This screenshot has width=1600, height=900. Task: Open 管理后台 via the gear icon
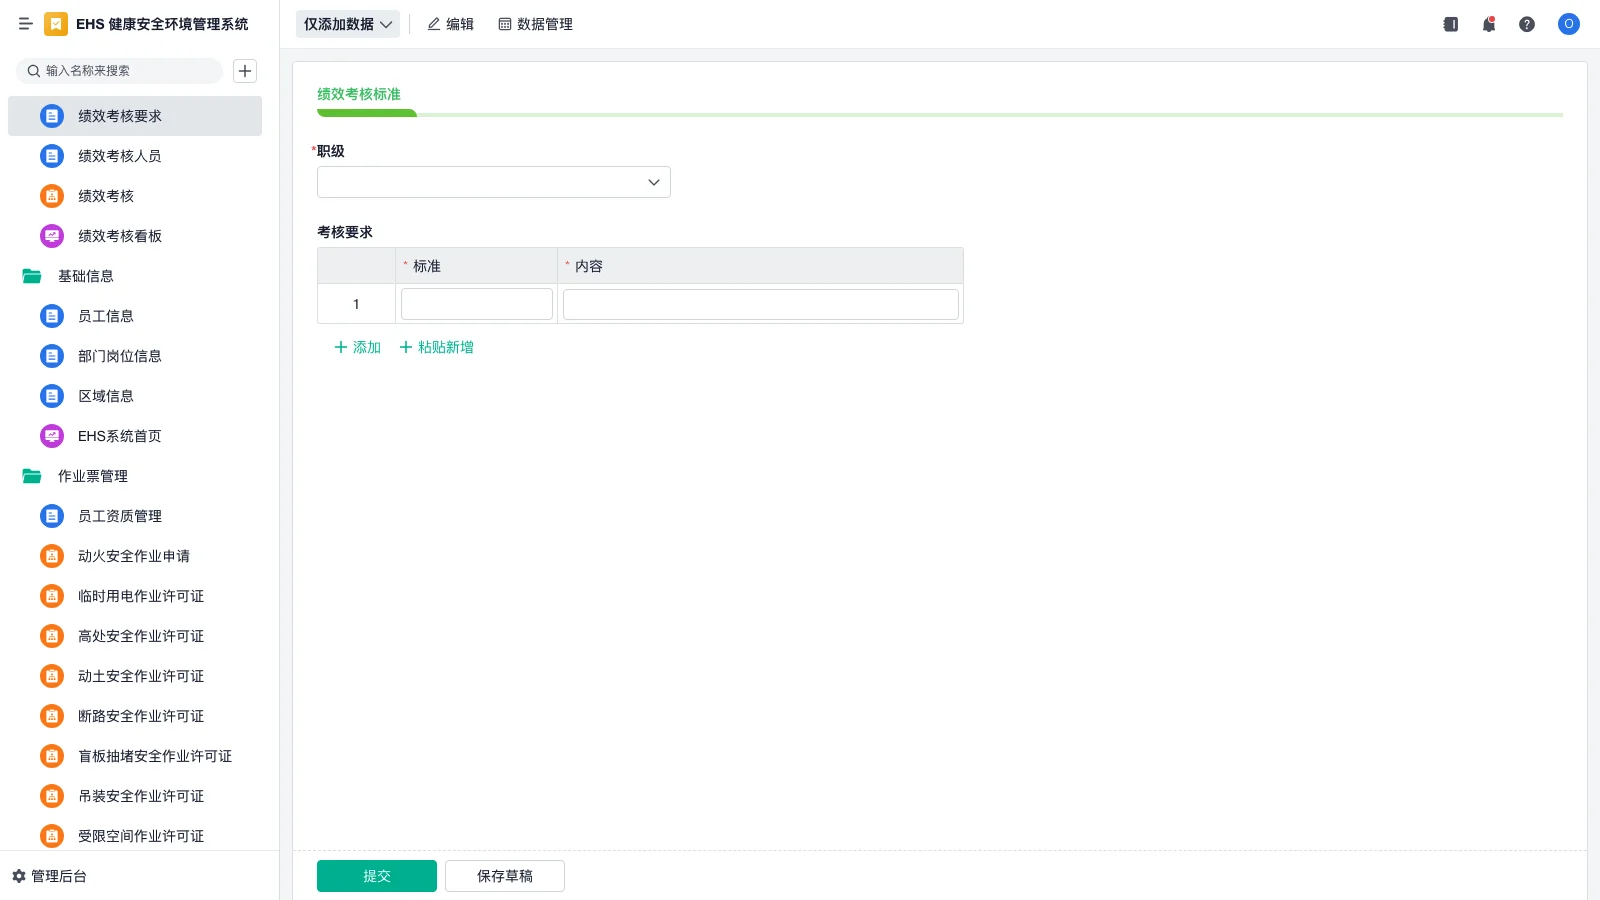(x=19, y=876)
